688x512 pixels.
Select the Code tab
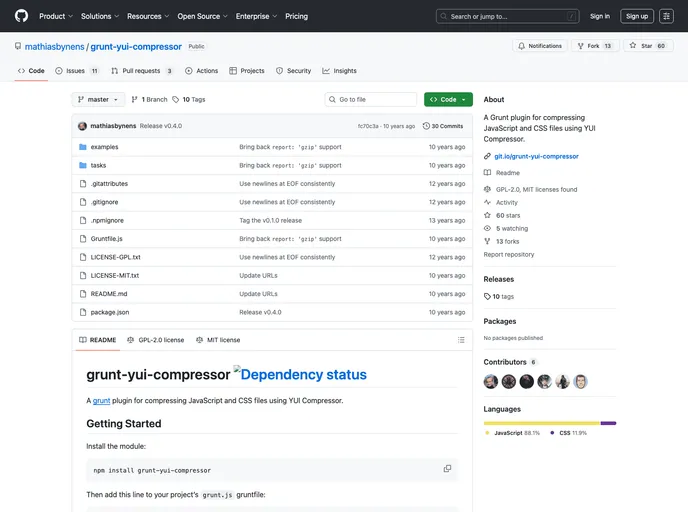[31, 71]
